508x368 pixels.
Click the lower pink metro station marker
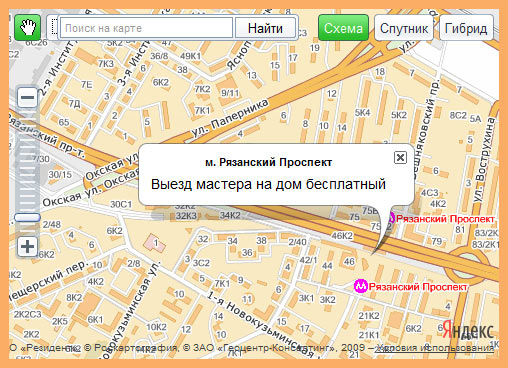coord(360,286)
